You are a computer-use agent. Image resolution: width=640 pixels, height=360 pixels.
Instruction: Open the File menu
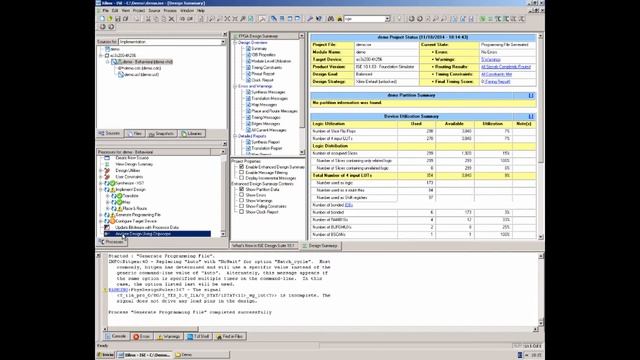[106, 11]
